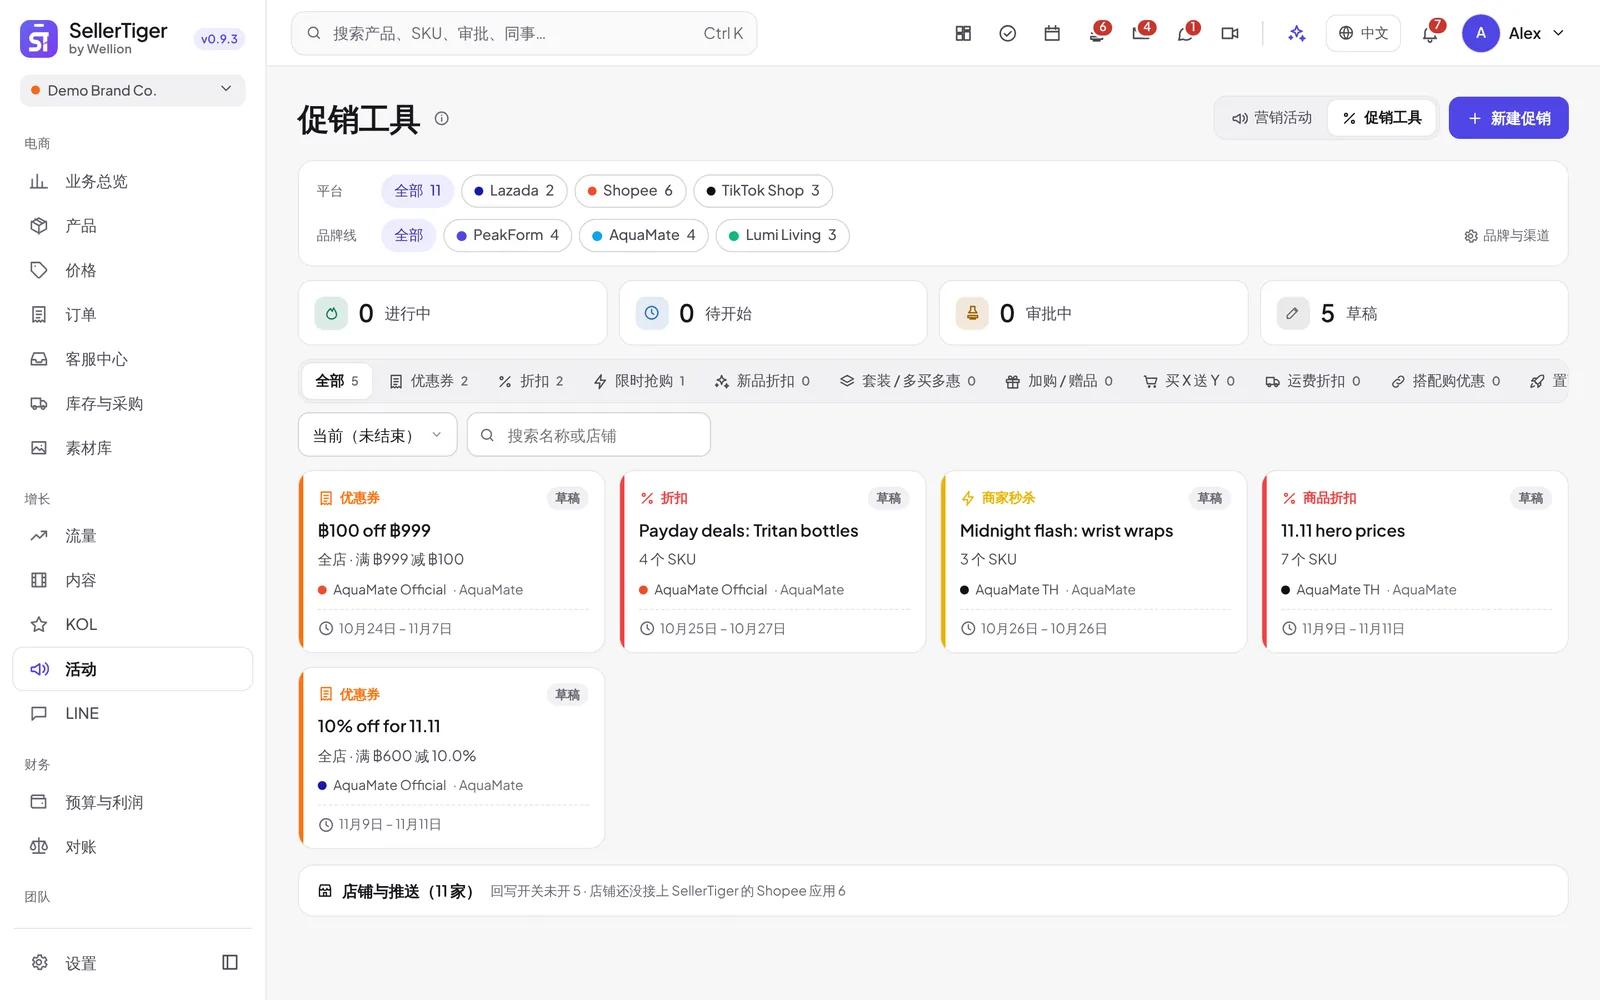Image resolution: width=1600 pixels, height=1000 pixels.
Task: Open the 品牌与渠道 settings link
Action: point(1507,236)
